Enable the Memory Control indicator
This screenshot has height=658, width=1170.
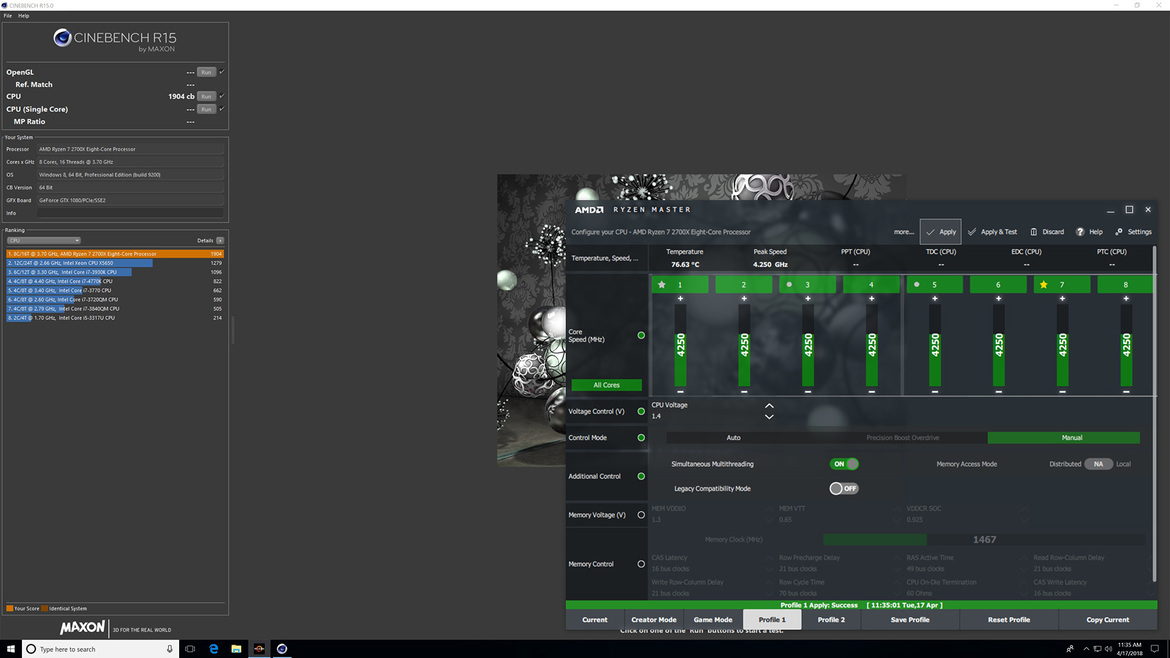[641, 564]
